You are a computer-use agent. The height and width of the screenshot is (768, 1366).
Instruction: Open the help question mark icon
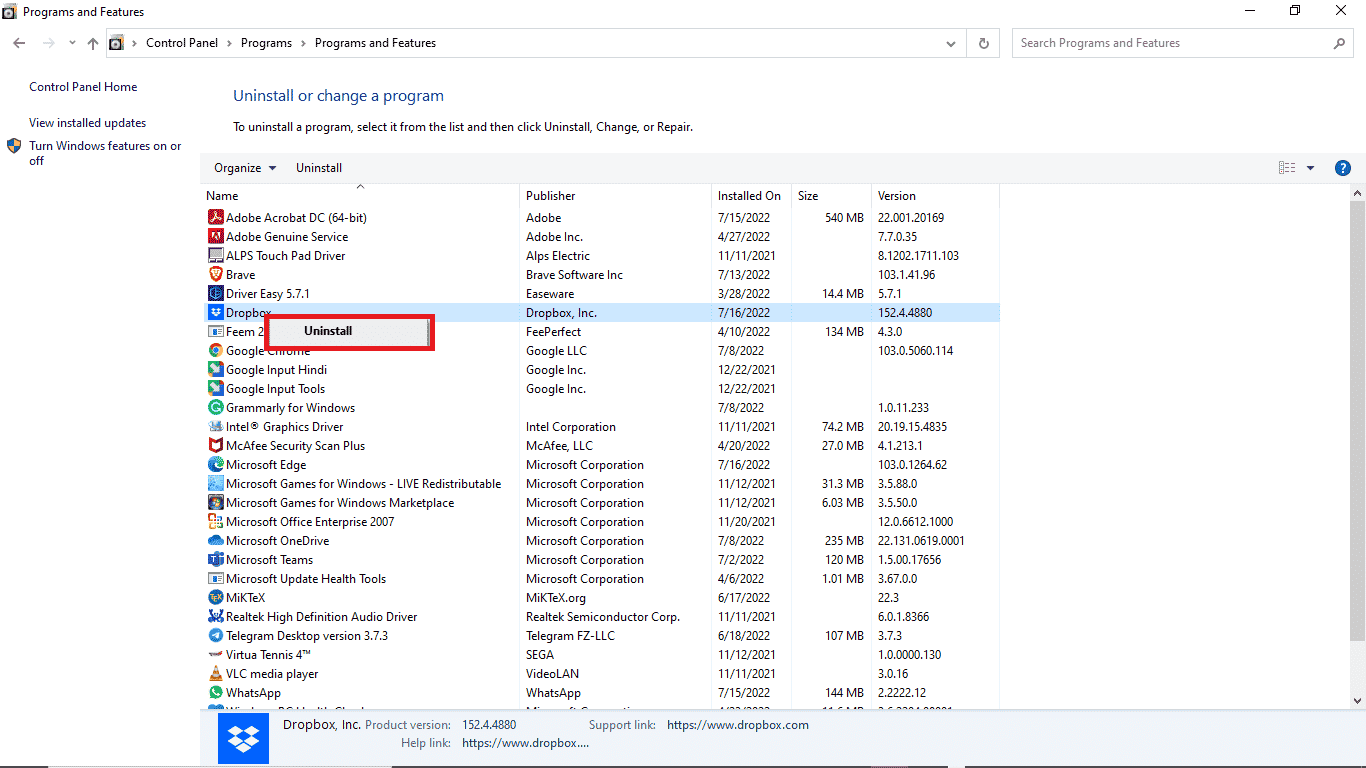pyautogui.click(x=1343, y=168)
